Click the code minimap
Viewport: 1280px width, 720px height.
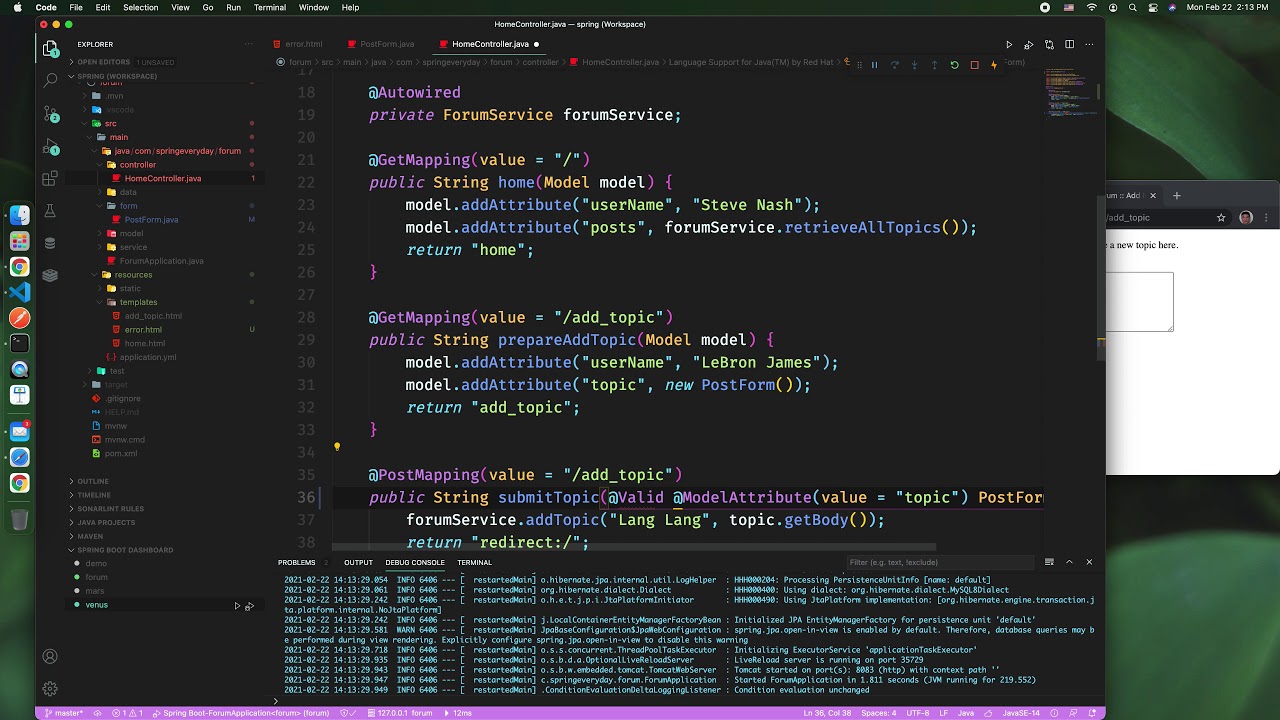pyautogui.click(x=1069, y=92)
